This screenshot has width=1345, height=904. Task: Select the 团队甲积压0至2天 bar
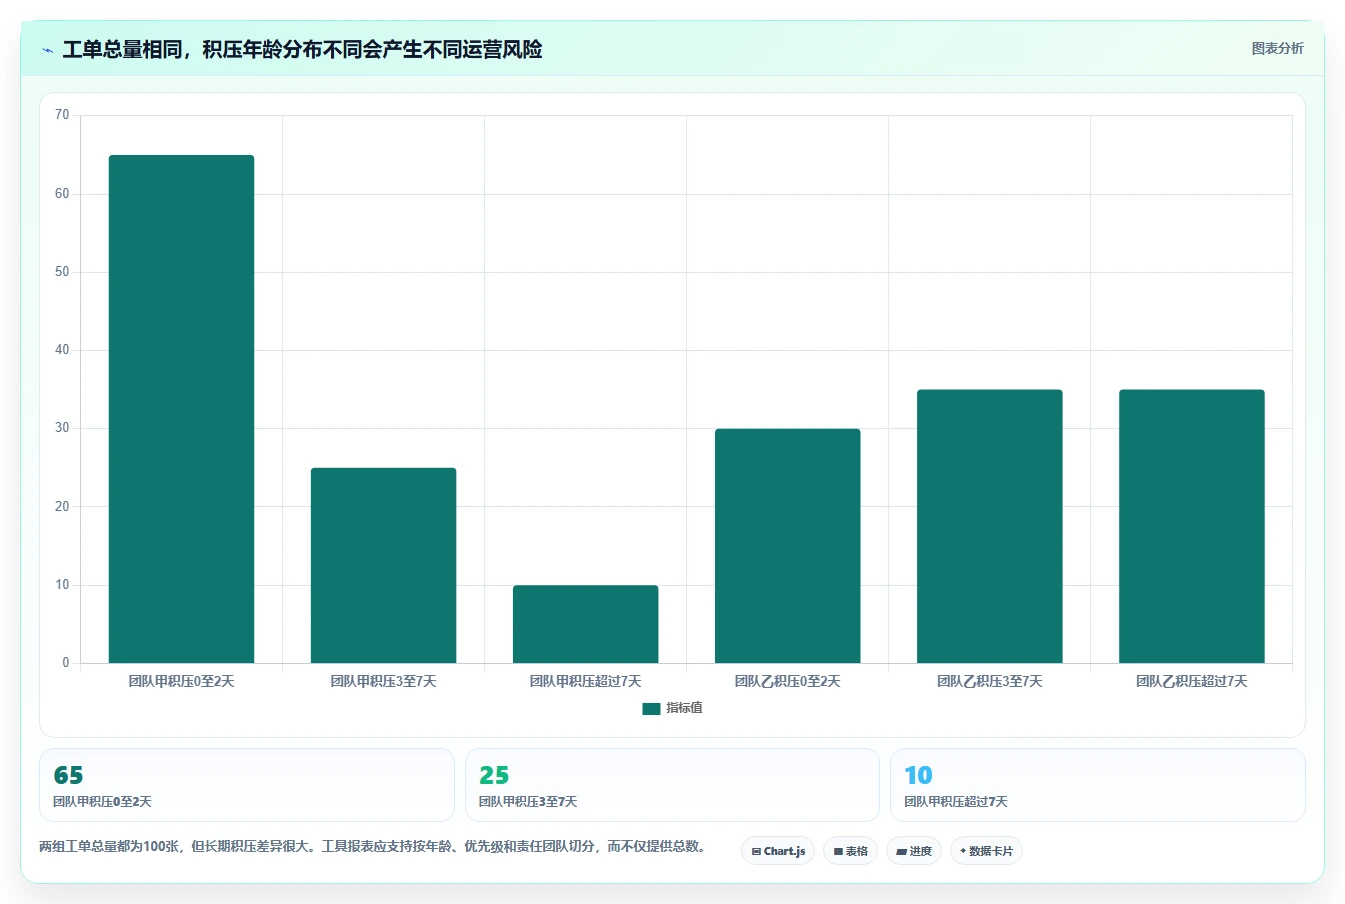coord(181,409)
